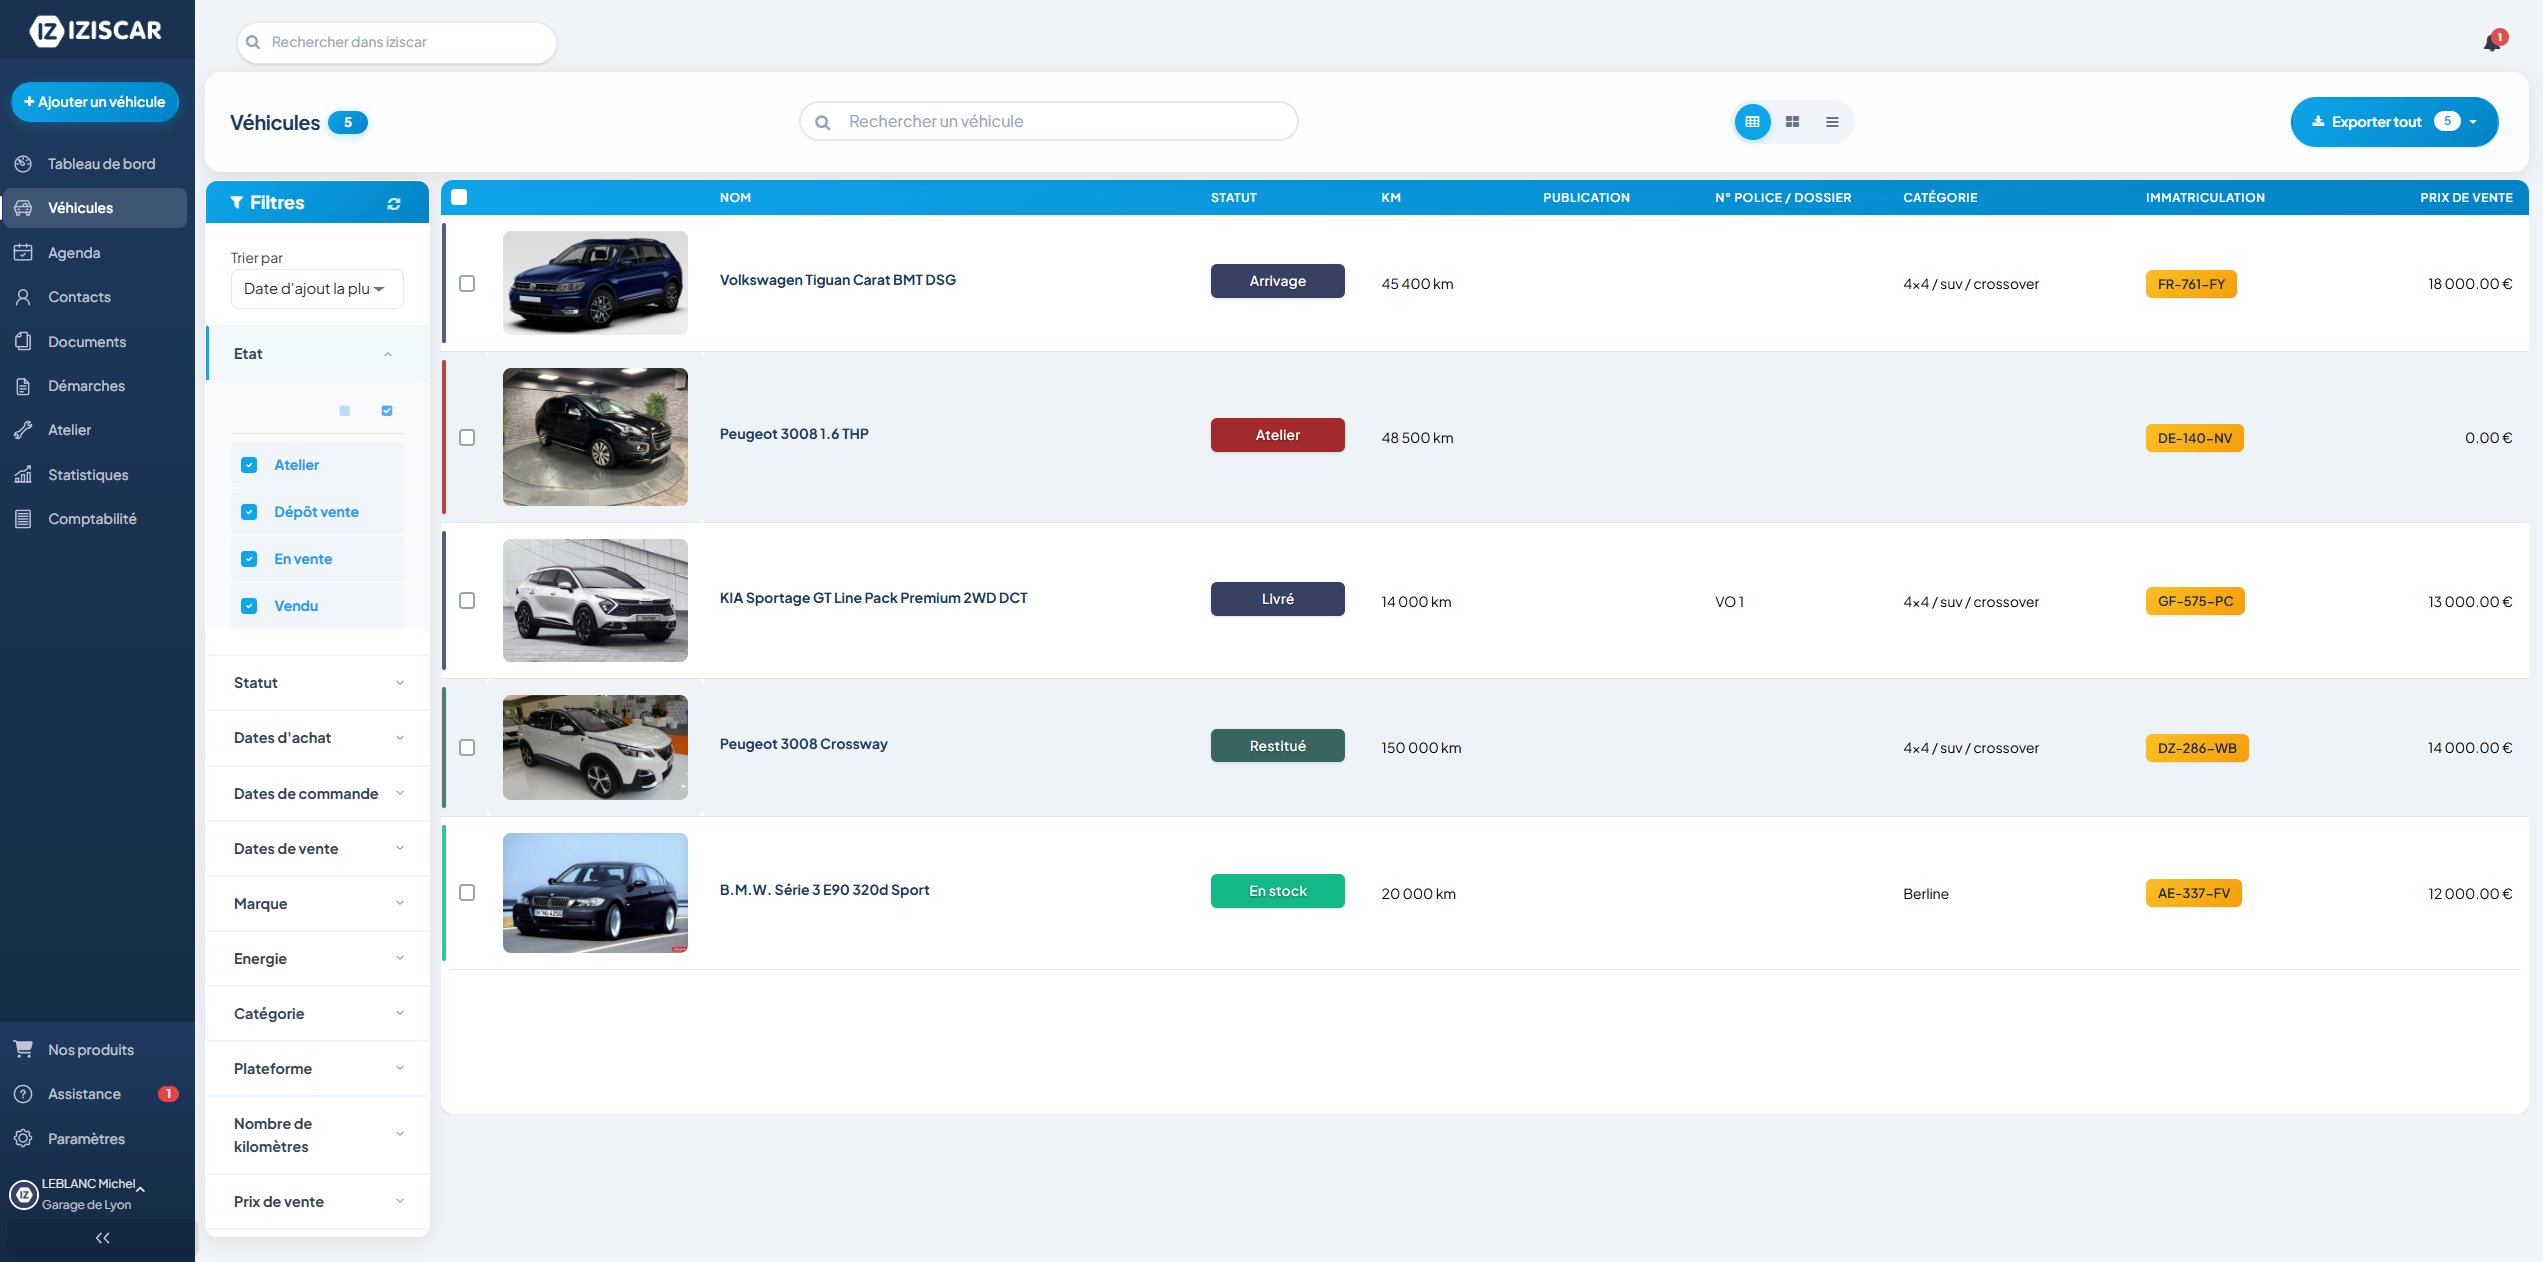
Task: Switch to grid card view icon
Action: [1792, 122]
